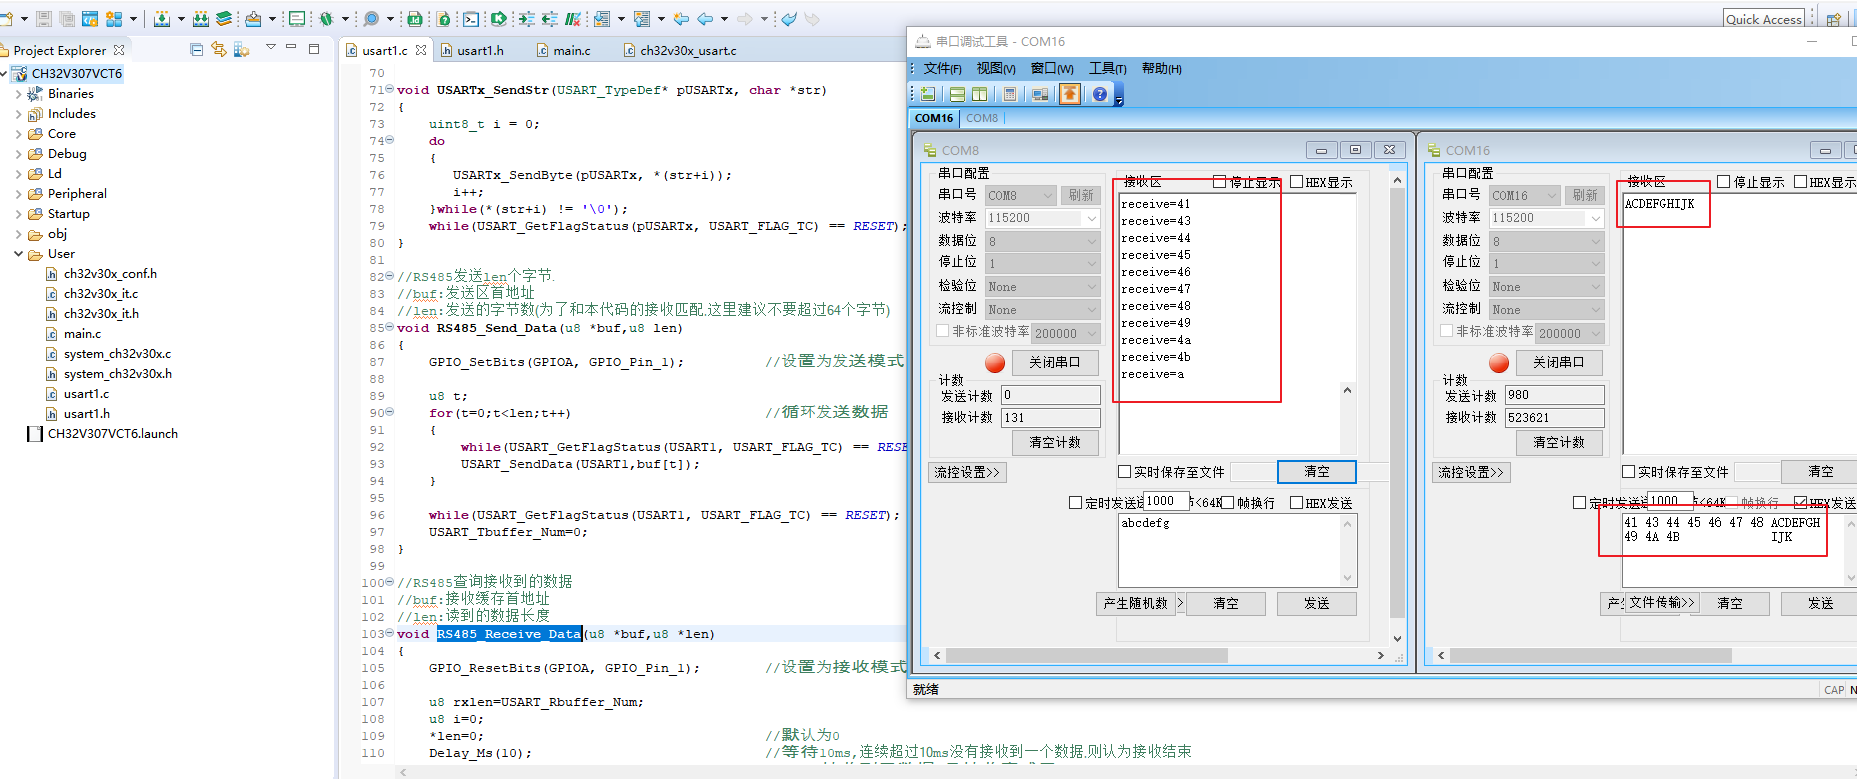Open the terminal console icon in IDE toolbar

coord(471,19)
